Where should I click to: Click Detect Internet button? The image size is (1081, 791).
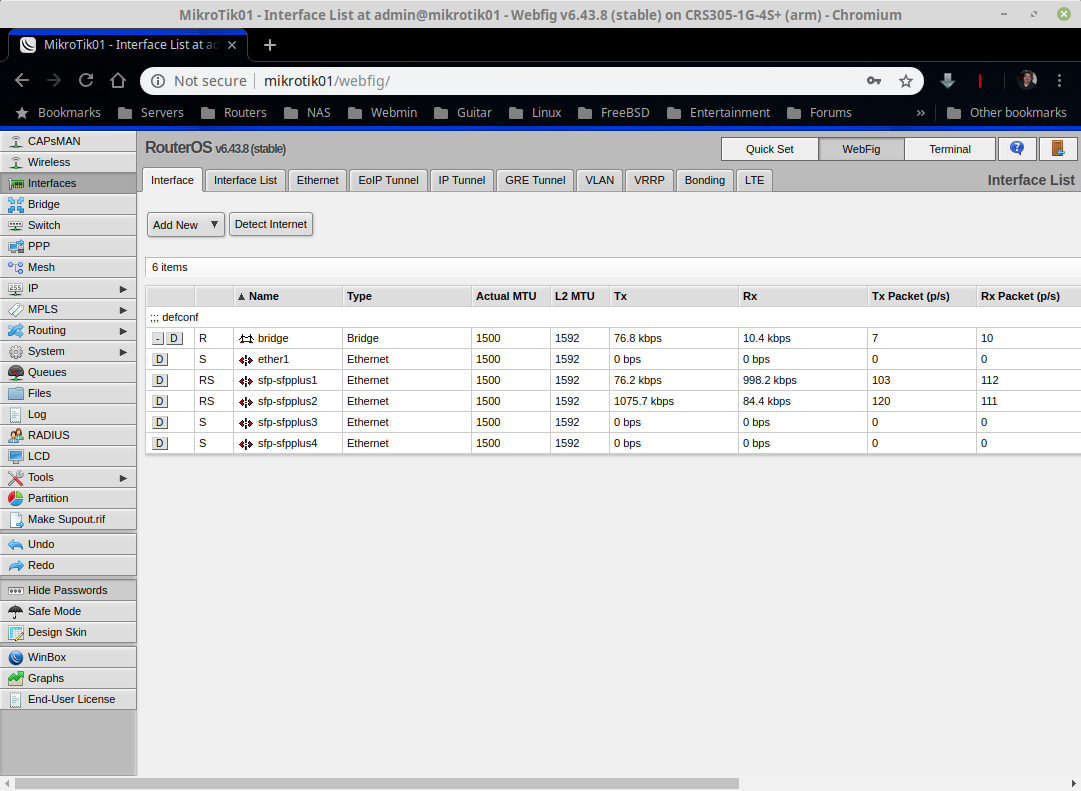point(270,224)
